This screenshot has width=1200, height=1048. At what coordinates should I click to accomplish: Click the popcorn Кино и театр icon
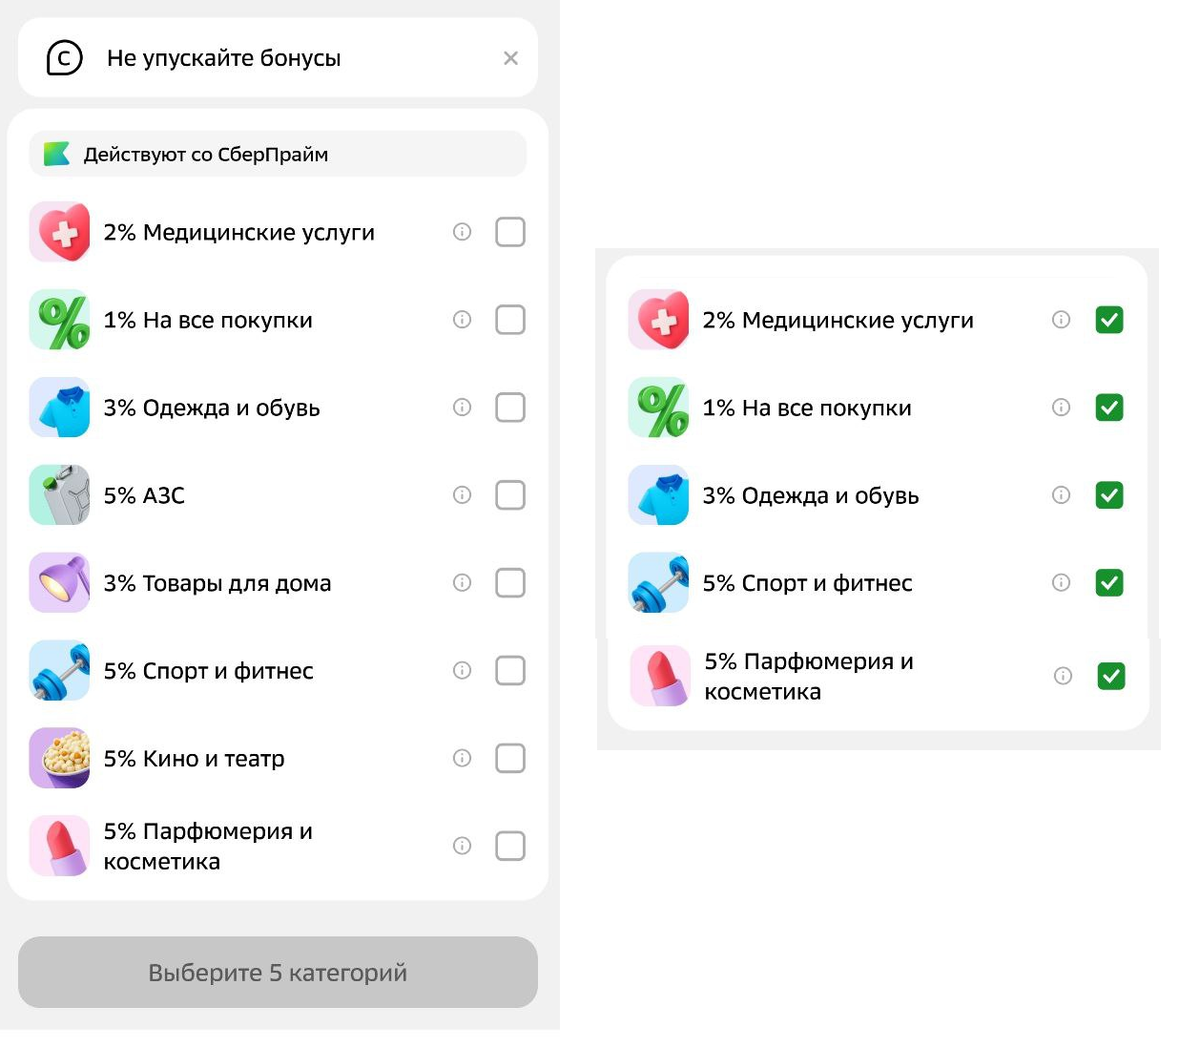pos(60,758)
